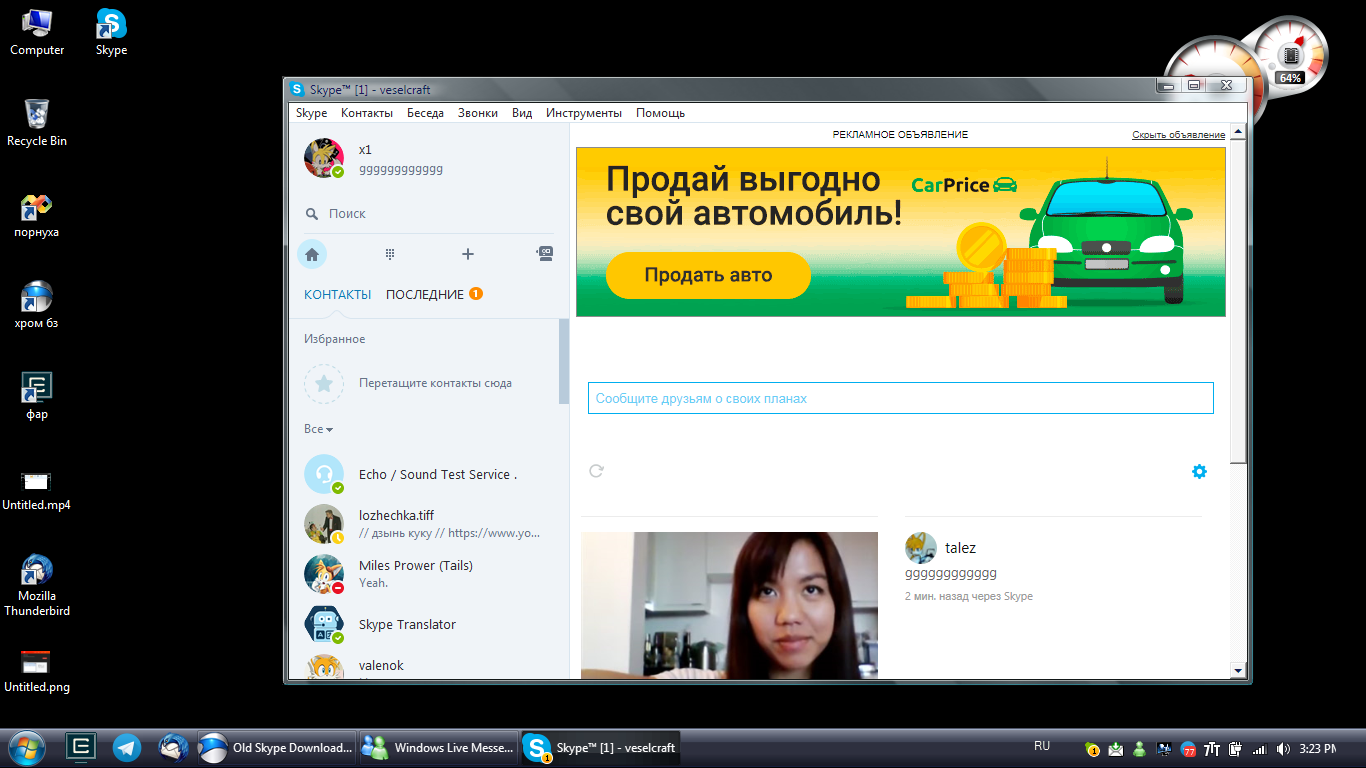Click the Telegram taskbar icon
Viewport: 1366px width, 768px height.
tap(127, 747)
